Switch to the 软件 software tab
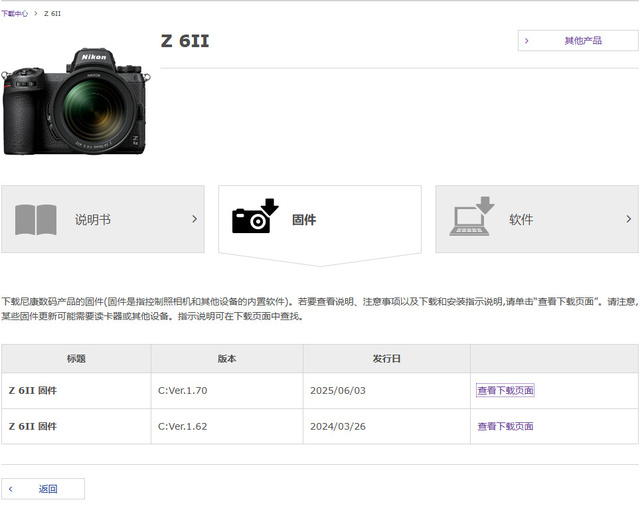640x516 pixels. click(x=537, y=219)
